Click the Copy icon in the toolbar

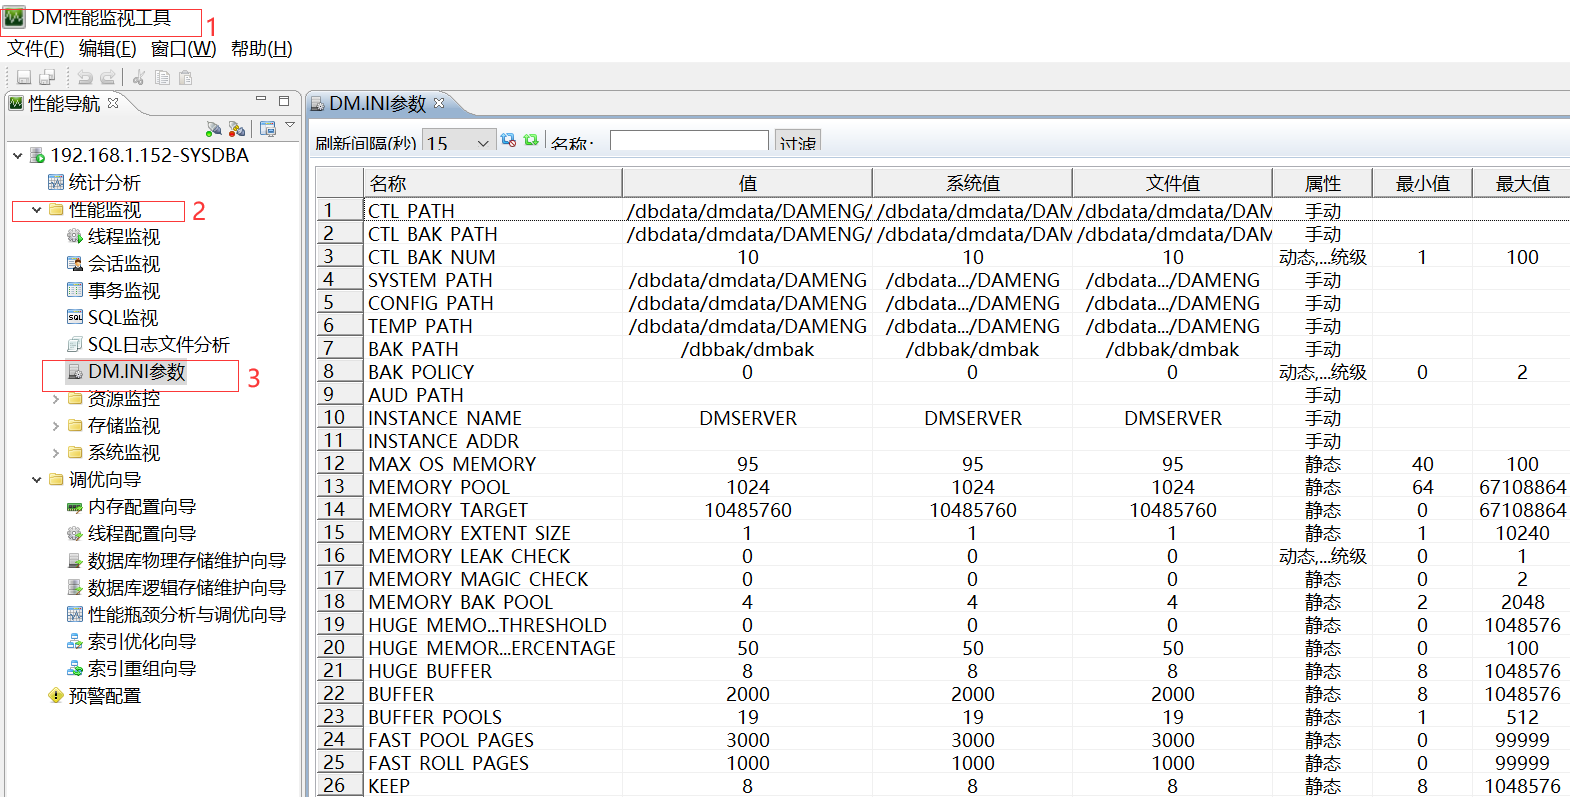pyautogui.click(x=162, y=77)
